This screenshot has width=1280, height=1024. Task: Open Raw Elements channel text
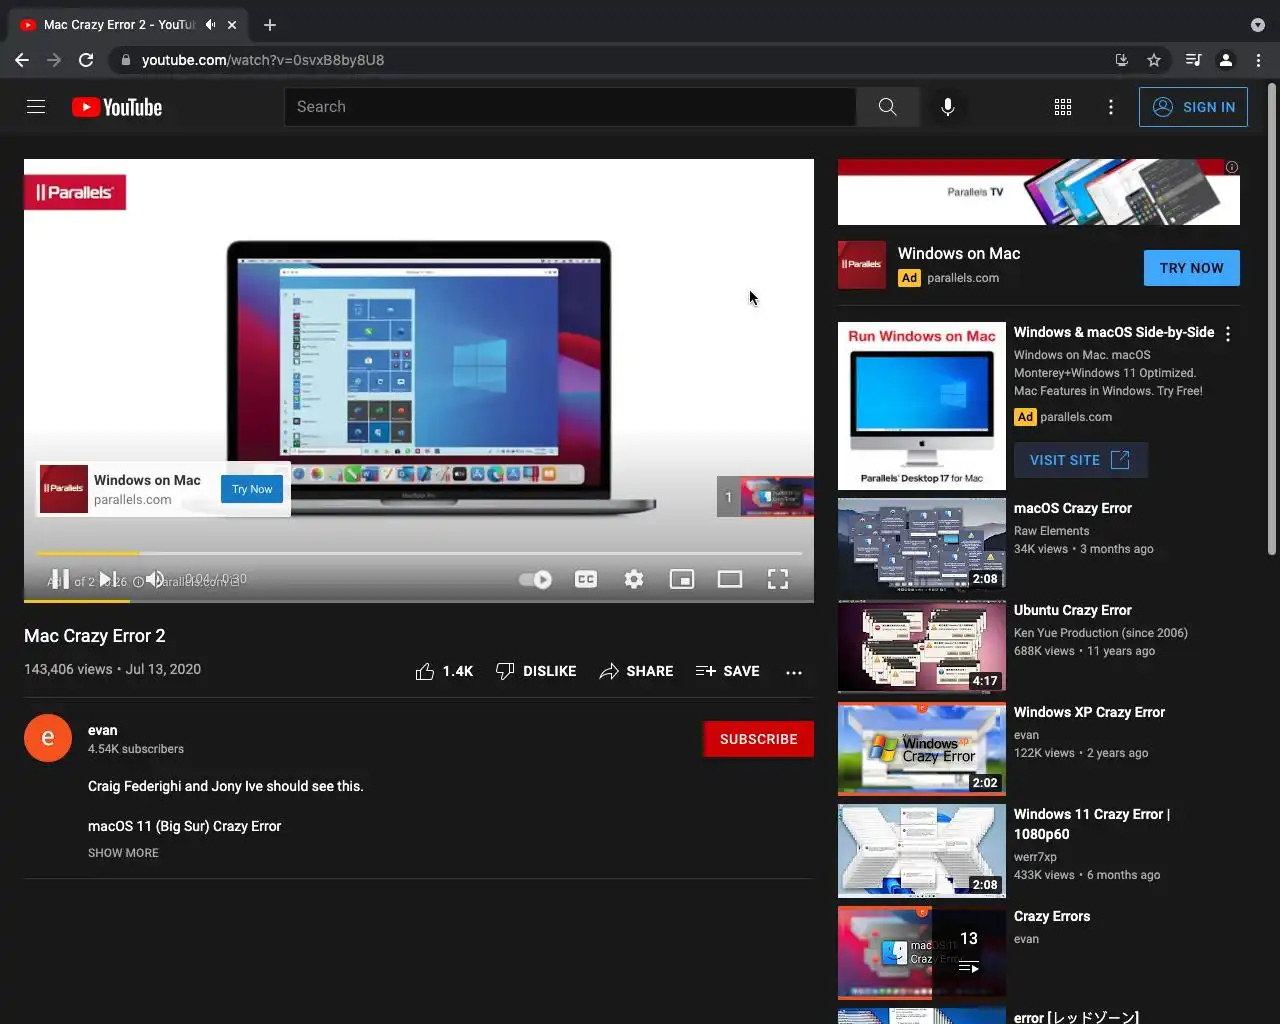pyautogui.click(x=1051, y=531)
